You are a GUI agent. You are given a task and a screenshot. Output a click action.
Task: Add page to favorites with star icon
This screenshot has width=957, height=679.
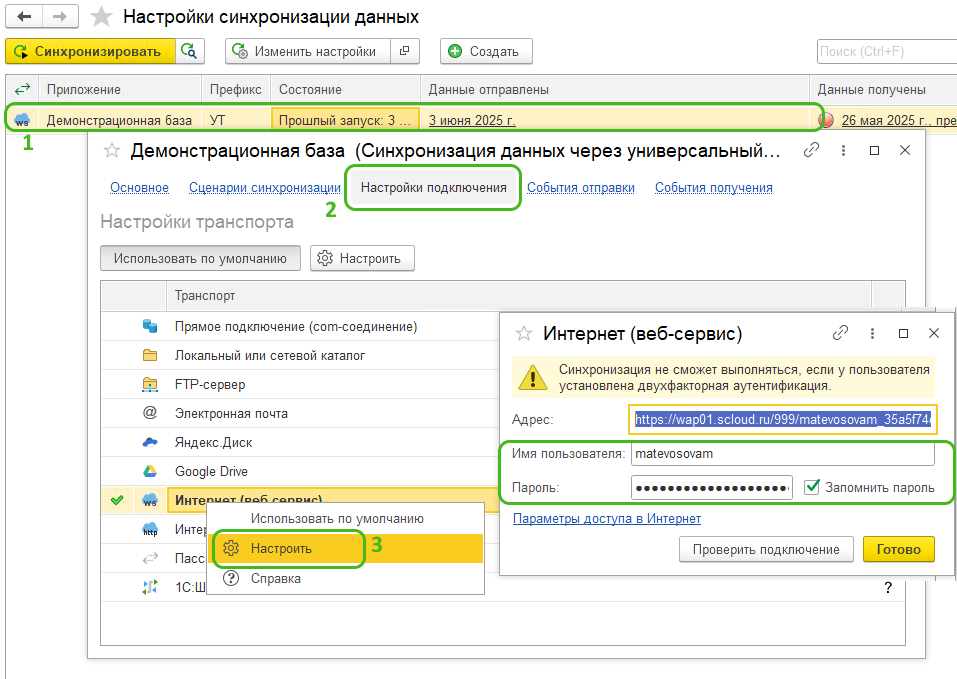[x=100, y=17]
